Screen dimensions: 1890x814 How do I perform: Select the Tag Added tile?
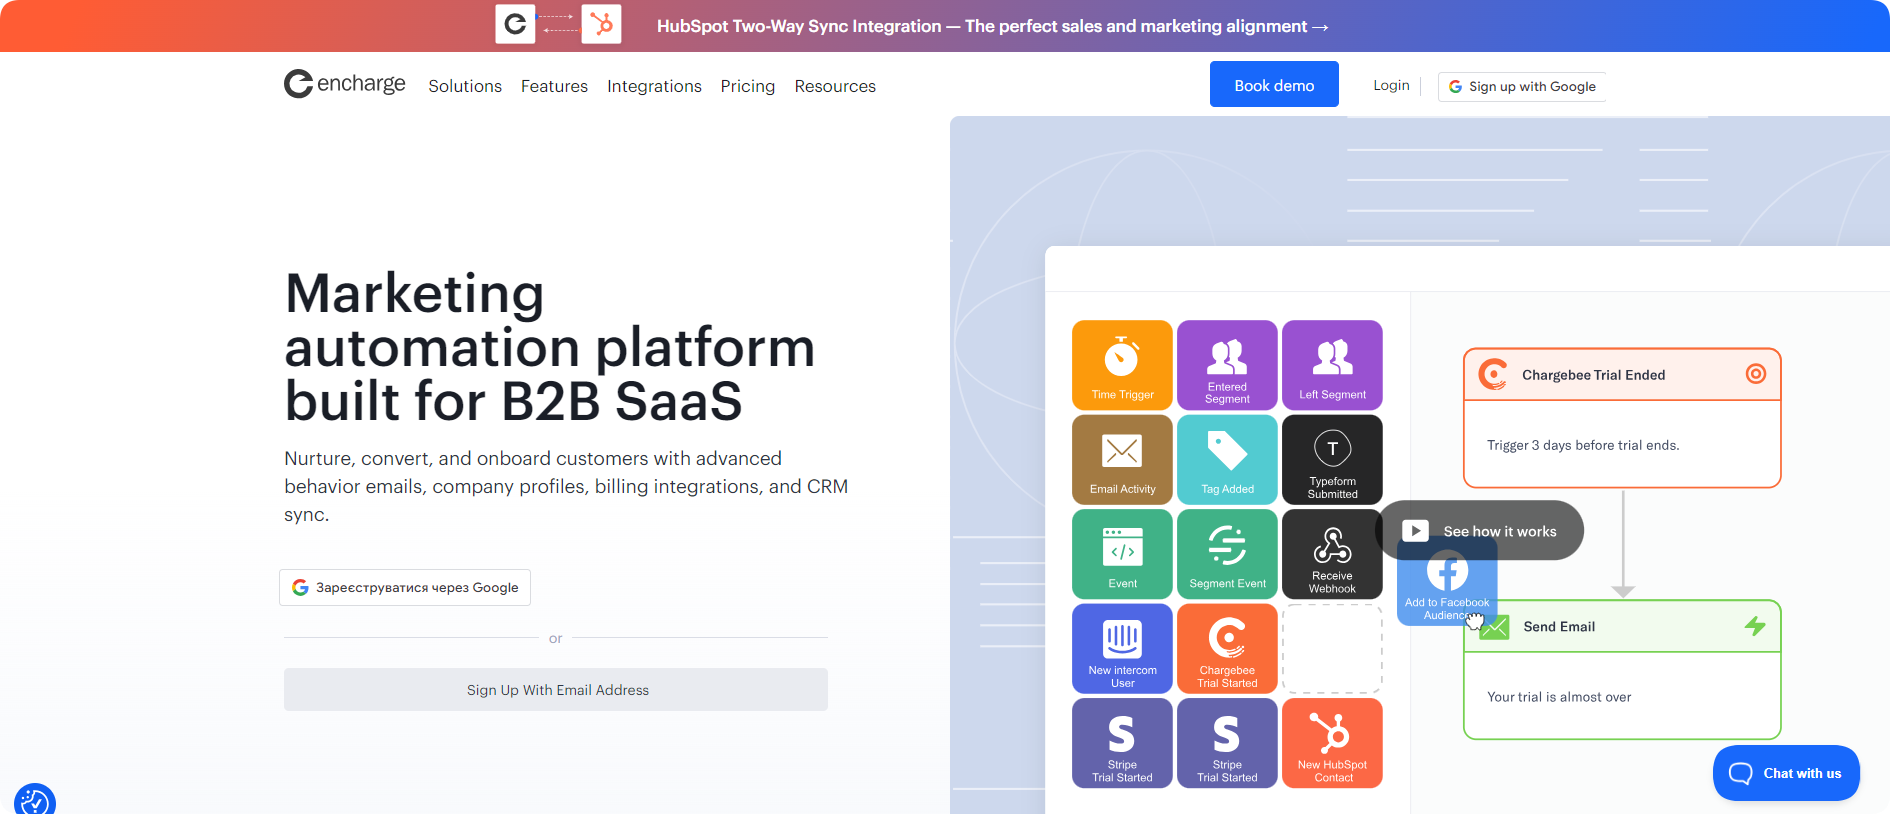coord(1227,459)
